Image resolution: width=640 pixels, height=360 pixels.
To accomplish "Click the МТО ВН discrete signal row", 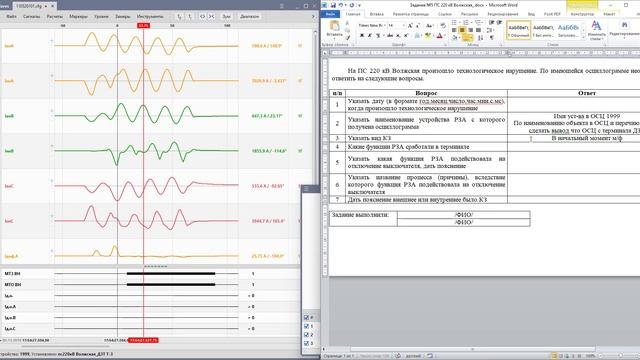I will point(150,284).
